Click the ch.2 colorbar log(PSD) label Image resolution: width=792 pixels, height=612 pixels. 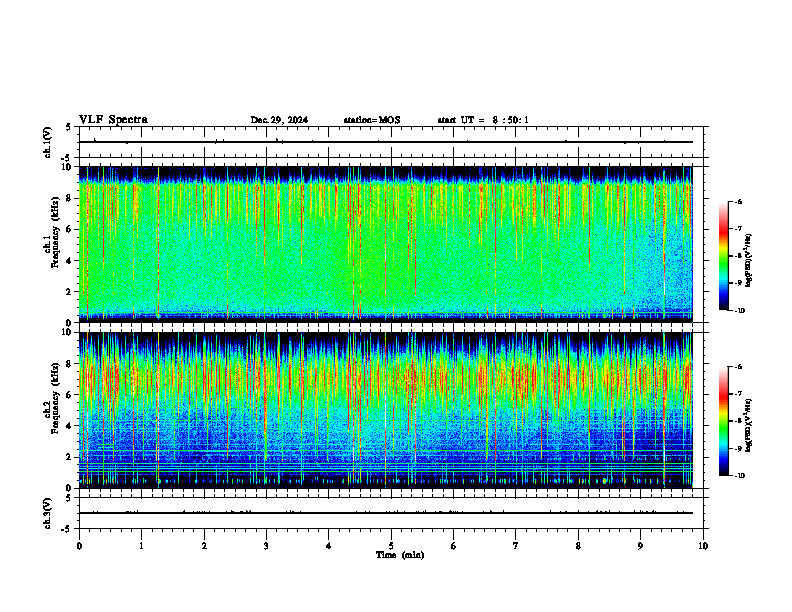(x=749, y=426)
